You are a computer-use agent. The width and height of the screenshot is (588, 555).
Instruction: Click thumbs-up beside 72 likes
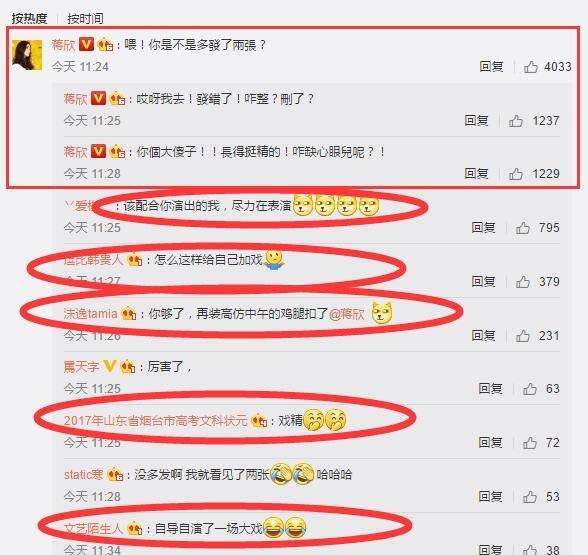coord(530,443)
